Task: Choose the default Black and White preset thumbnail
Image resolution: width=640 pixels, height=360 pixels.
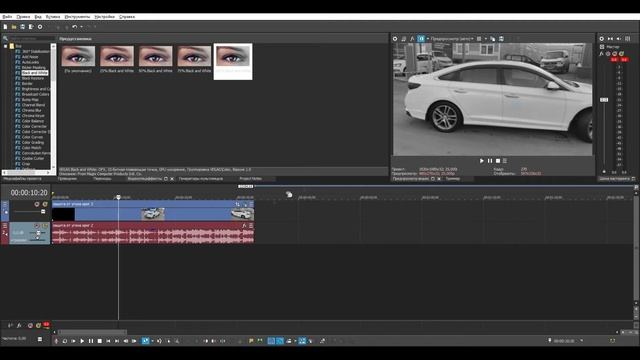Action: [x=78, y=56]
